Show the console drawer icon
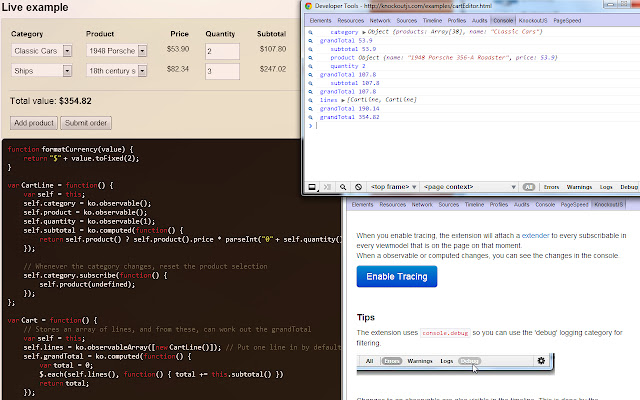 click(327, 187)
